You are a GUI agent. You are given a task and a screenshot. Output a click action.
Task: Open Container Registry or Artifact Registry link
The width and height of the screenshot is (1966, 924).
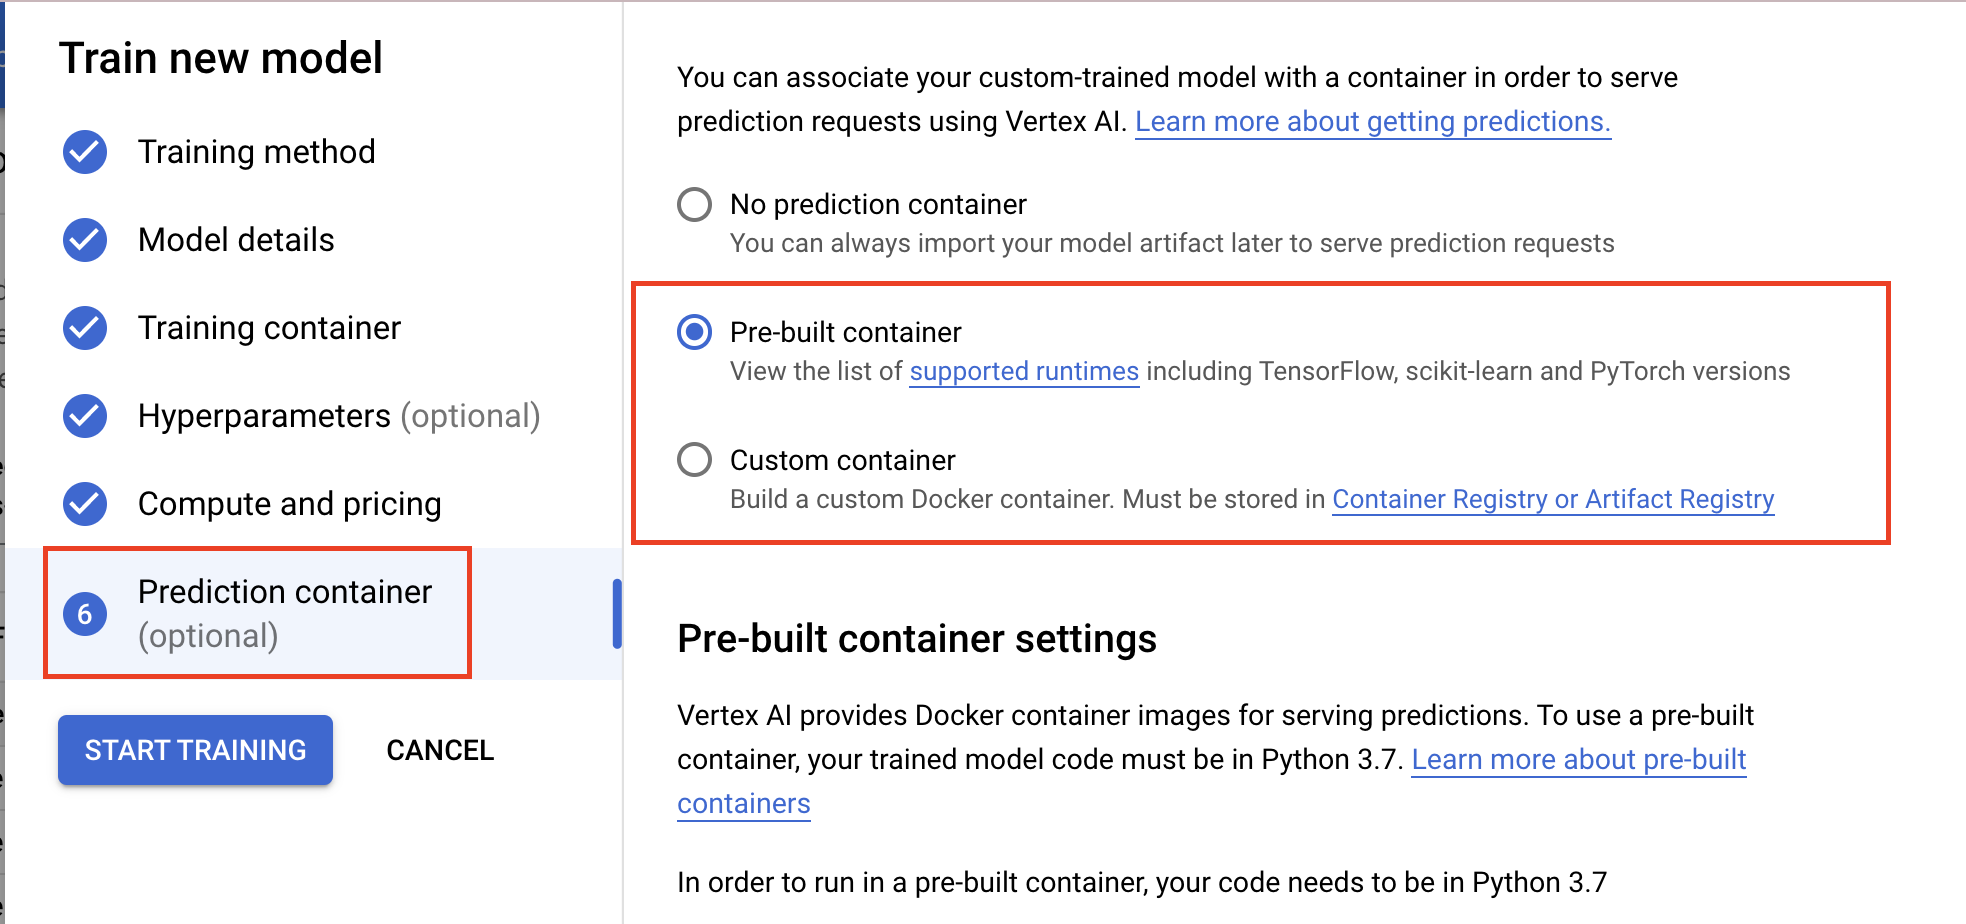[x=1552, y=500]
